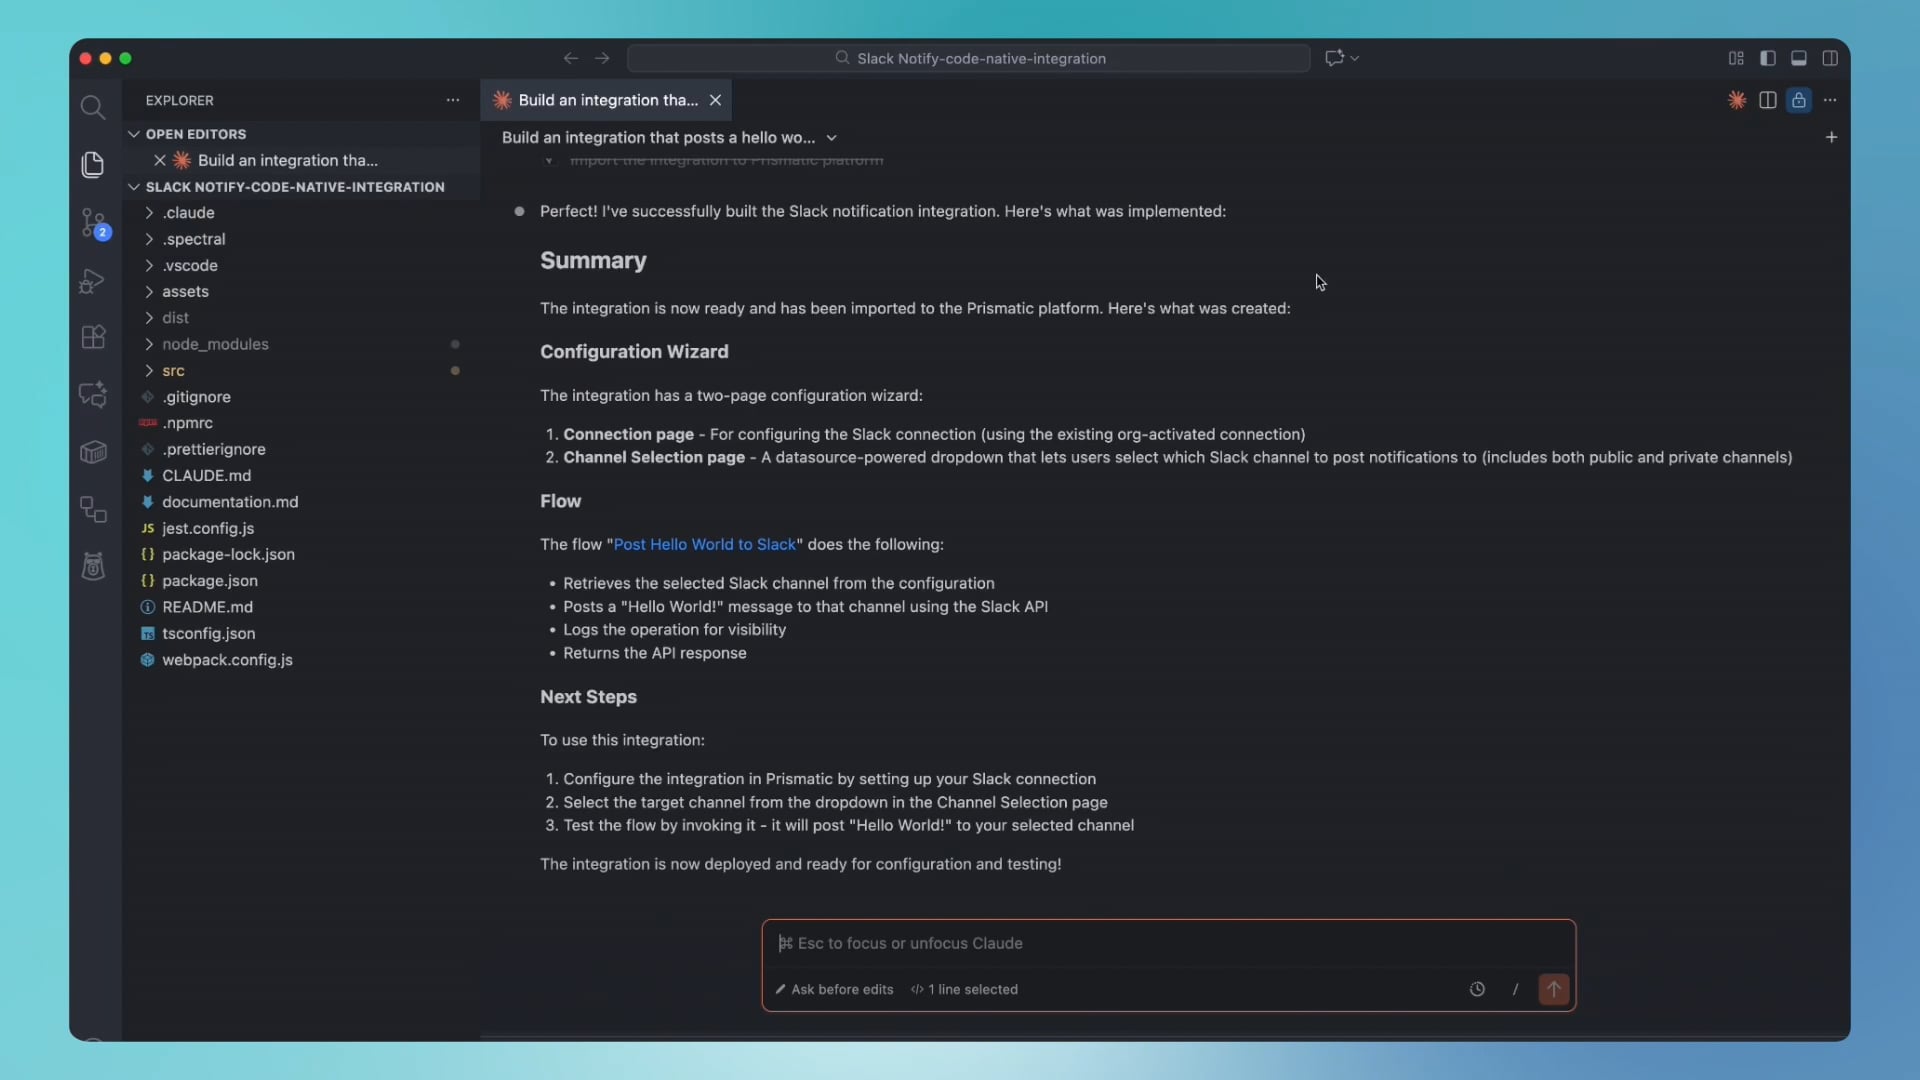Open conversation history via the clock icon
Screen dimensions: 1920x1080
click(1477, 989)
